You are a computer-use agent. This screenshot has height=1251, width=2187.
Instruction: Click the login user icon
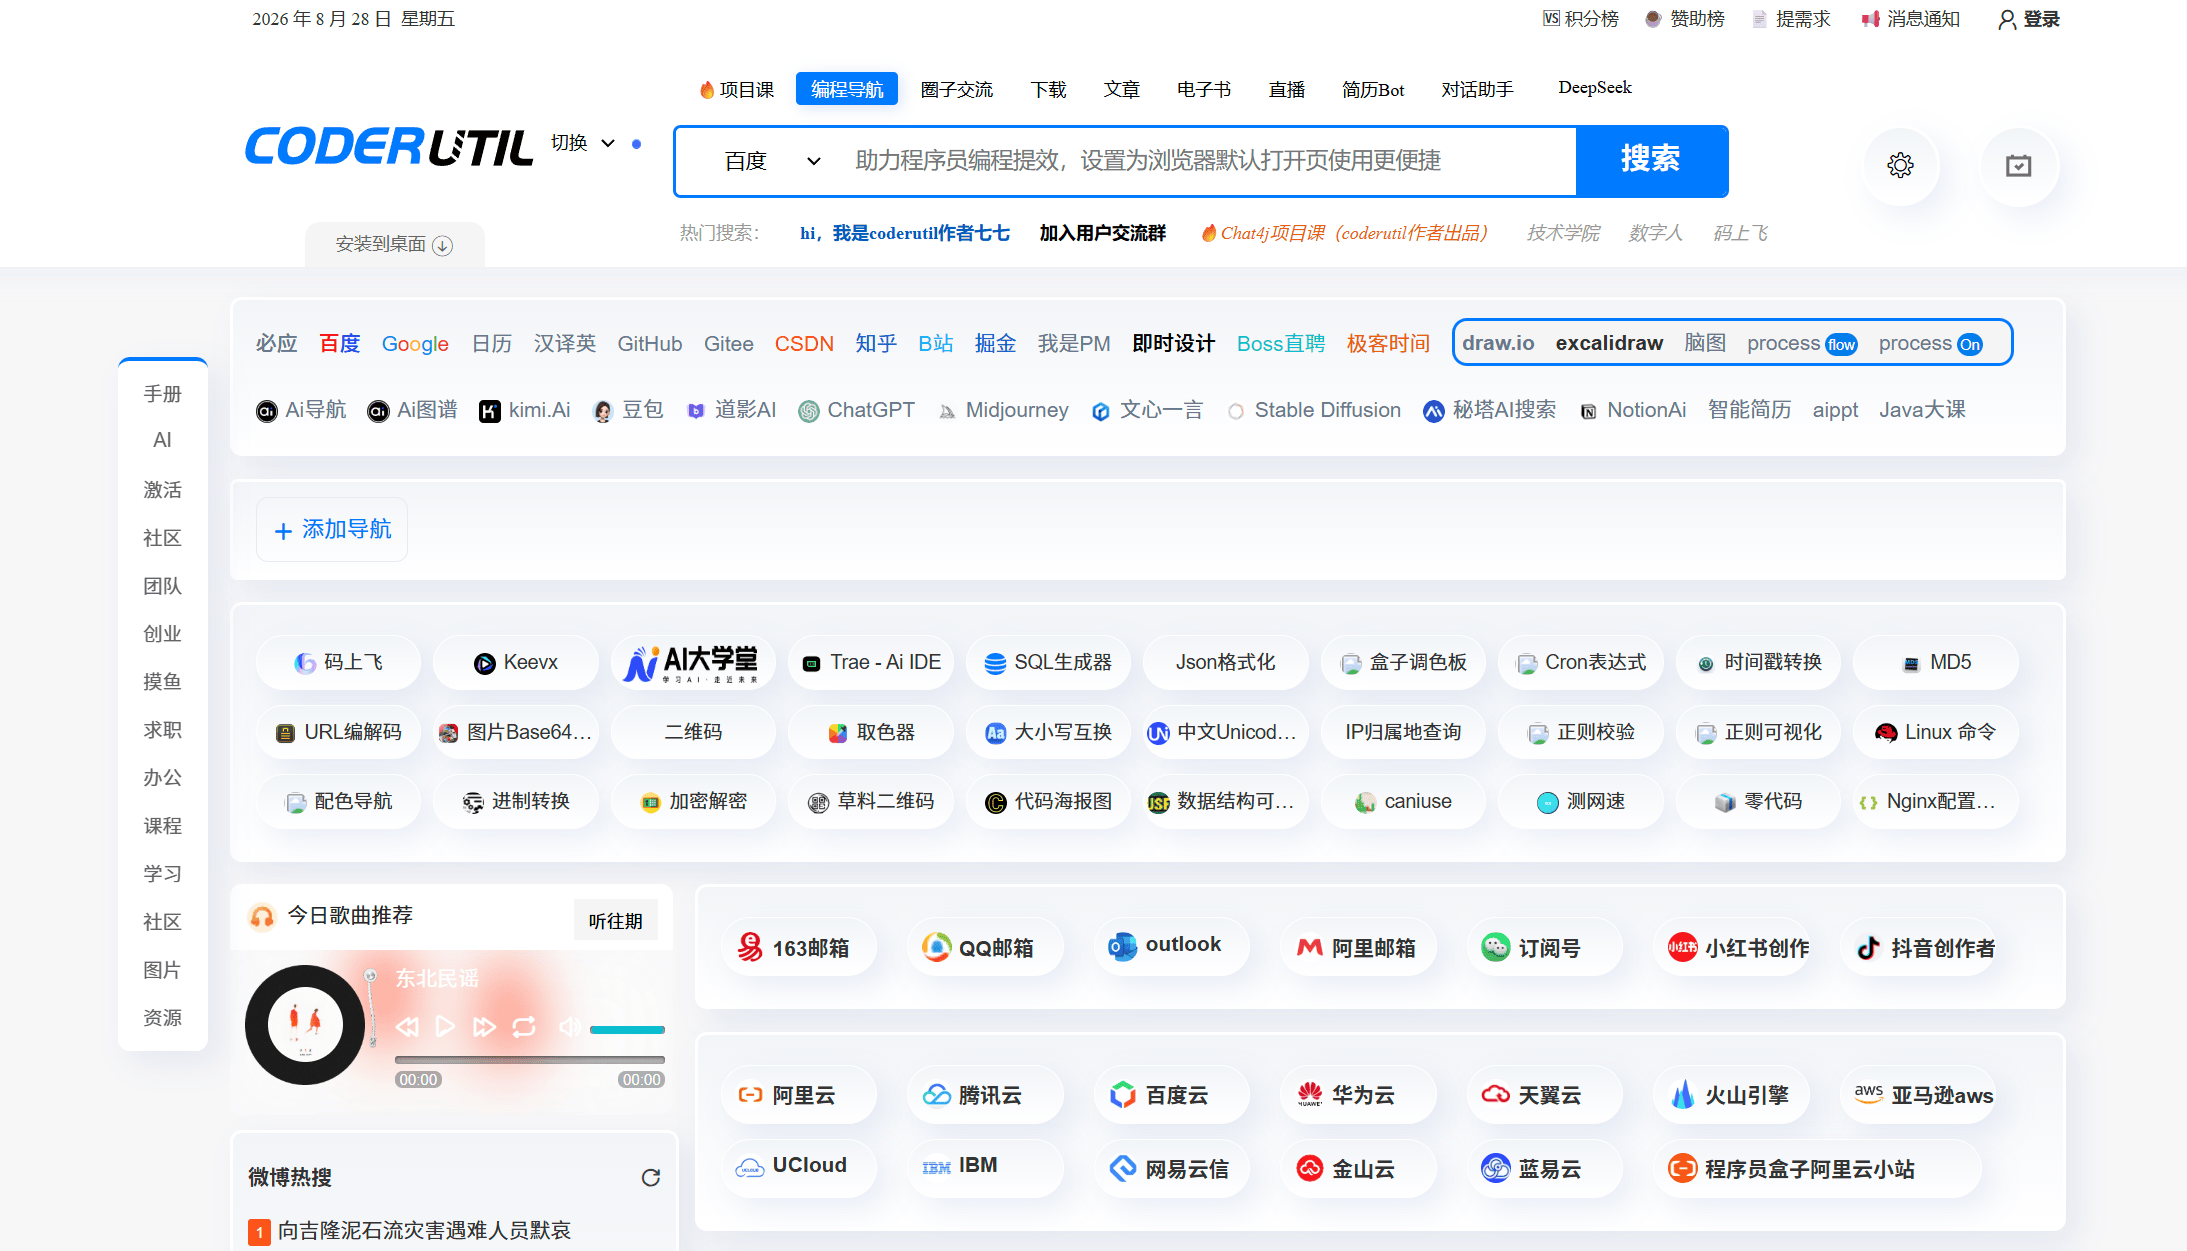point(2006,20)
